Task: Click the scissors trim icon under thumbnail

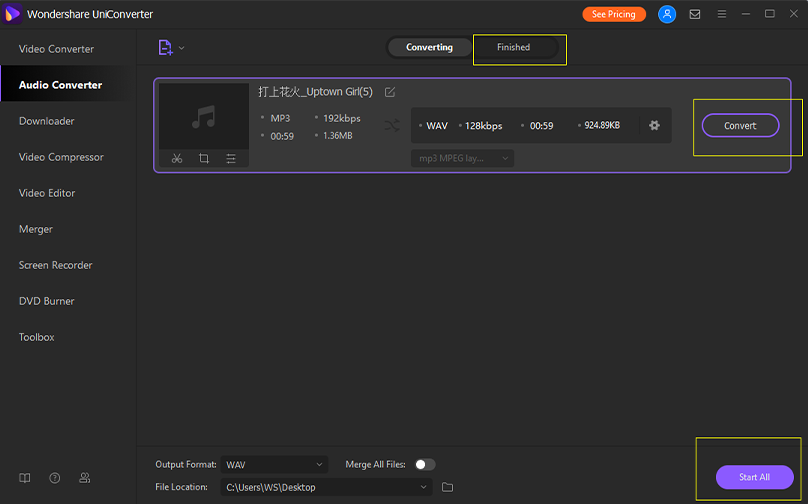Action: pos(176,158)
